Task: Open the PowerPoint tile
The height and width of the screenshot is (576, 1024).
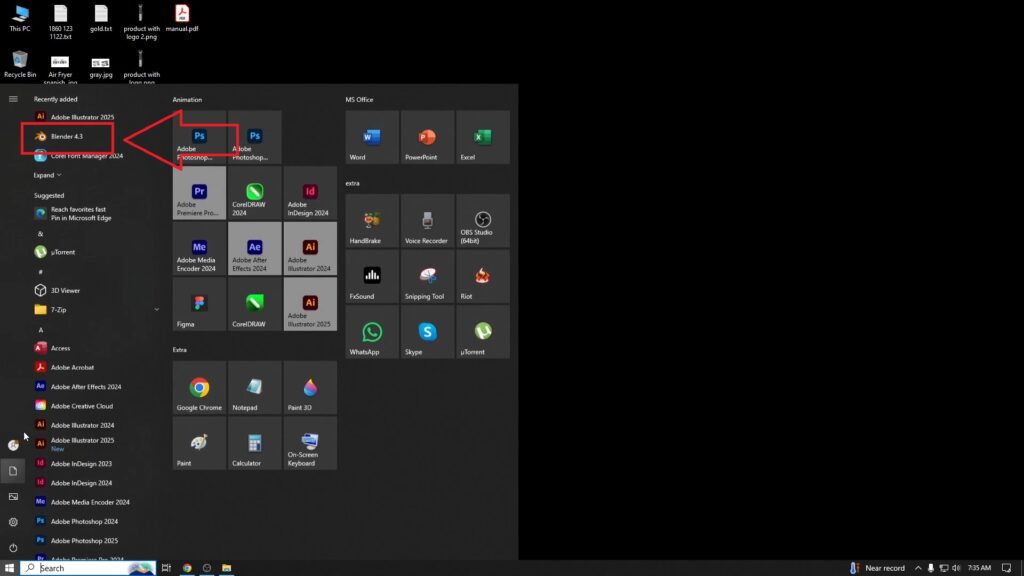Action: (428, 137)
